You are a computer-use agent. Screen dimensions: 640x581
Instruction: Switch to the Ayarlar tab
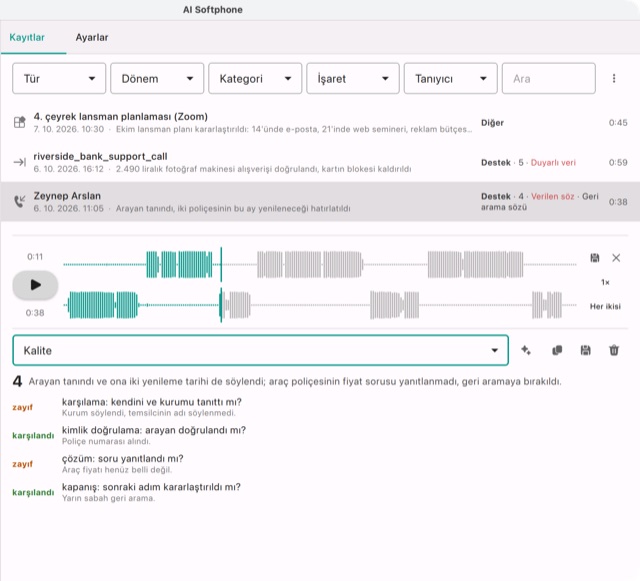pos(92,37)
